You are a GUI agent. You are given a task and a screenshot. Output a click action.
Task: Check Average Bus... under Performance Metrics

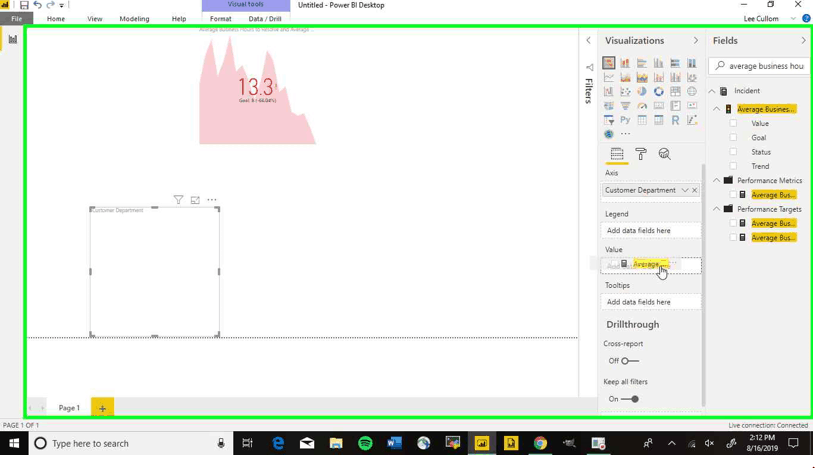tap(733, 194)
